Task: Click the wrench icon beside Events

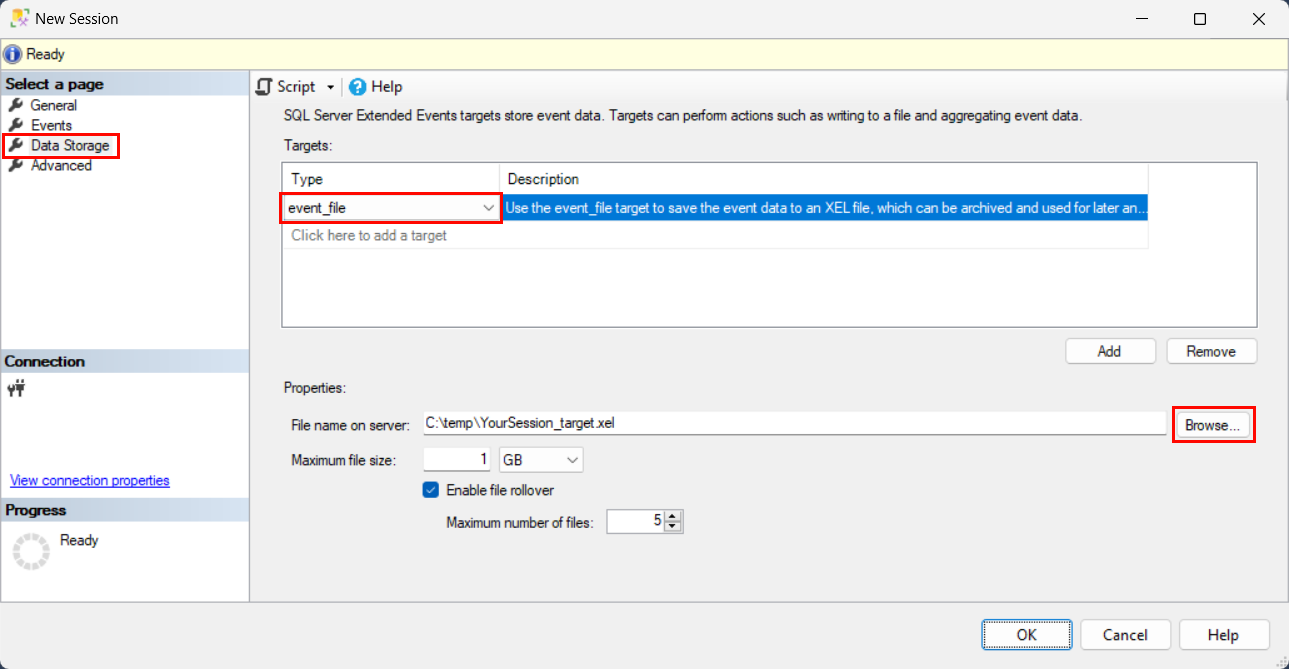Action: click(15, 125)
